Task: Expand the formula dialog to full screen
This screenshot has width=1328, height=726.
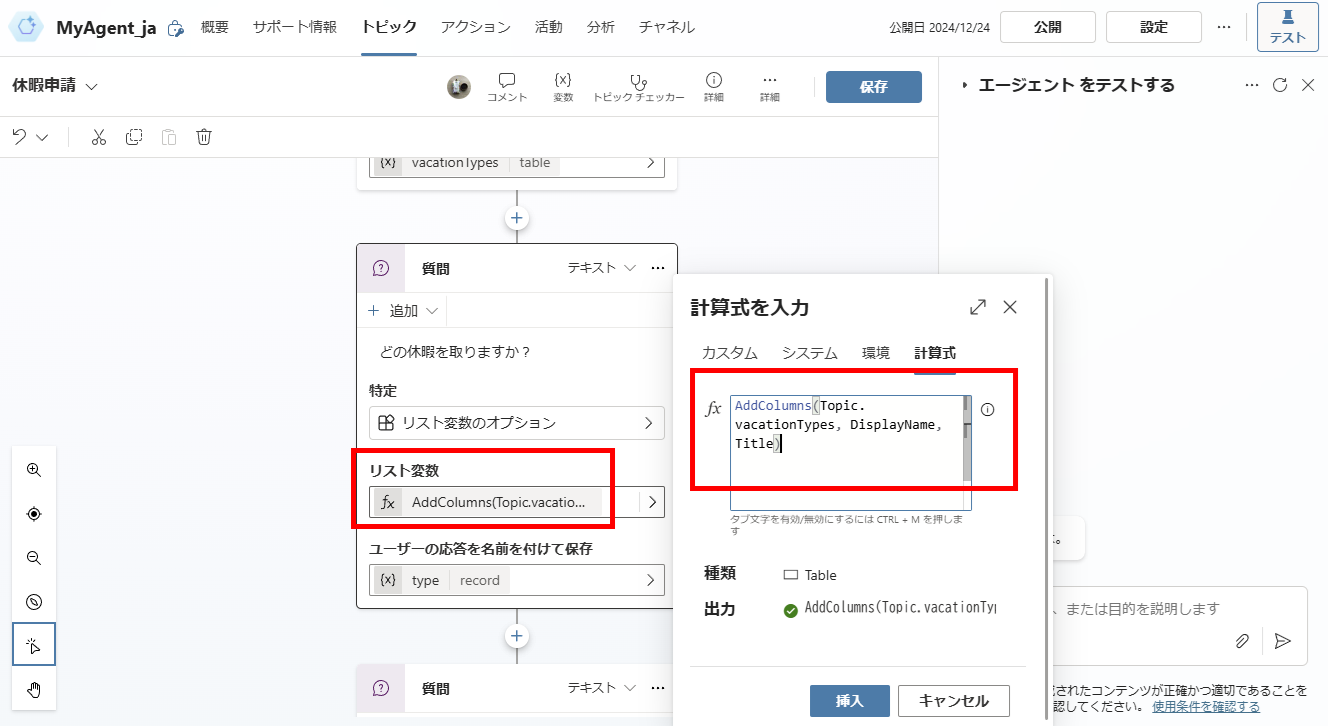Action: (977, 307)
